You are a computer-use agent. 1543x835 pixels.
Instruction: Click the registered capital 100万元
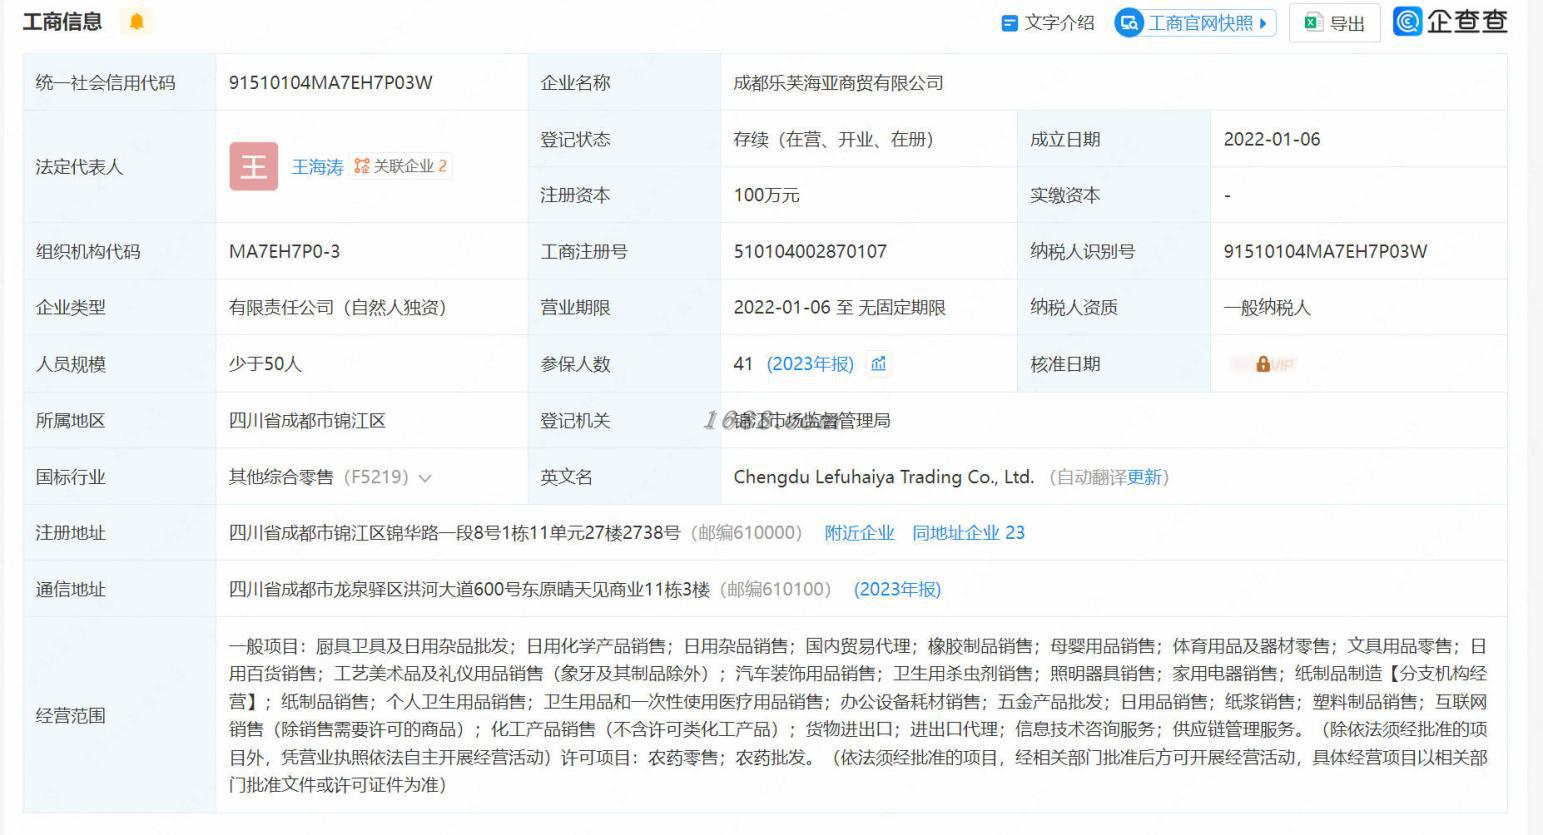point(766,195)
